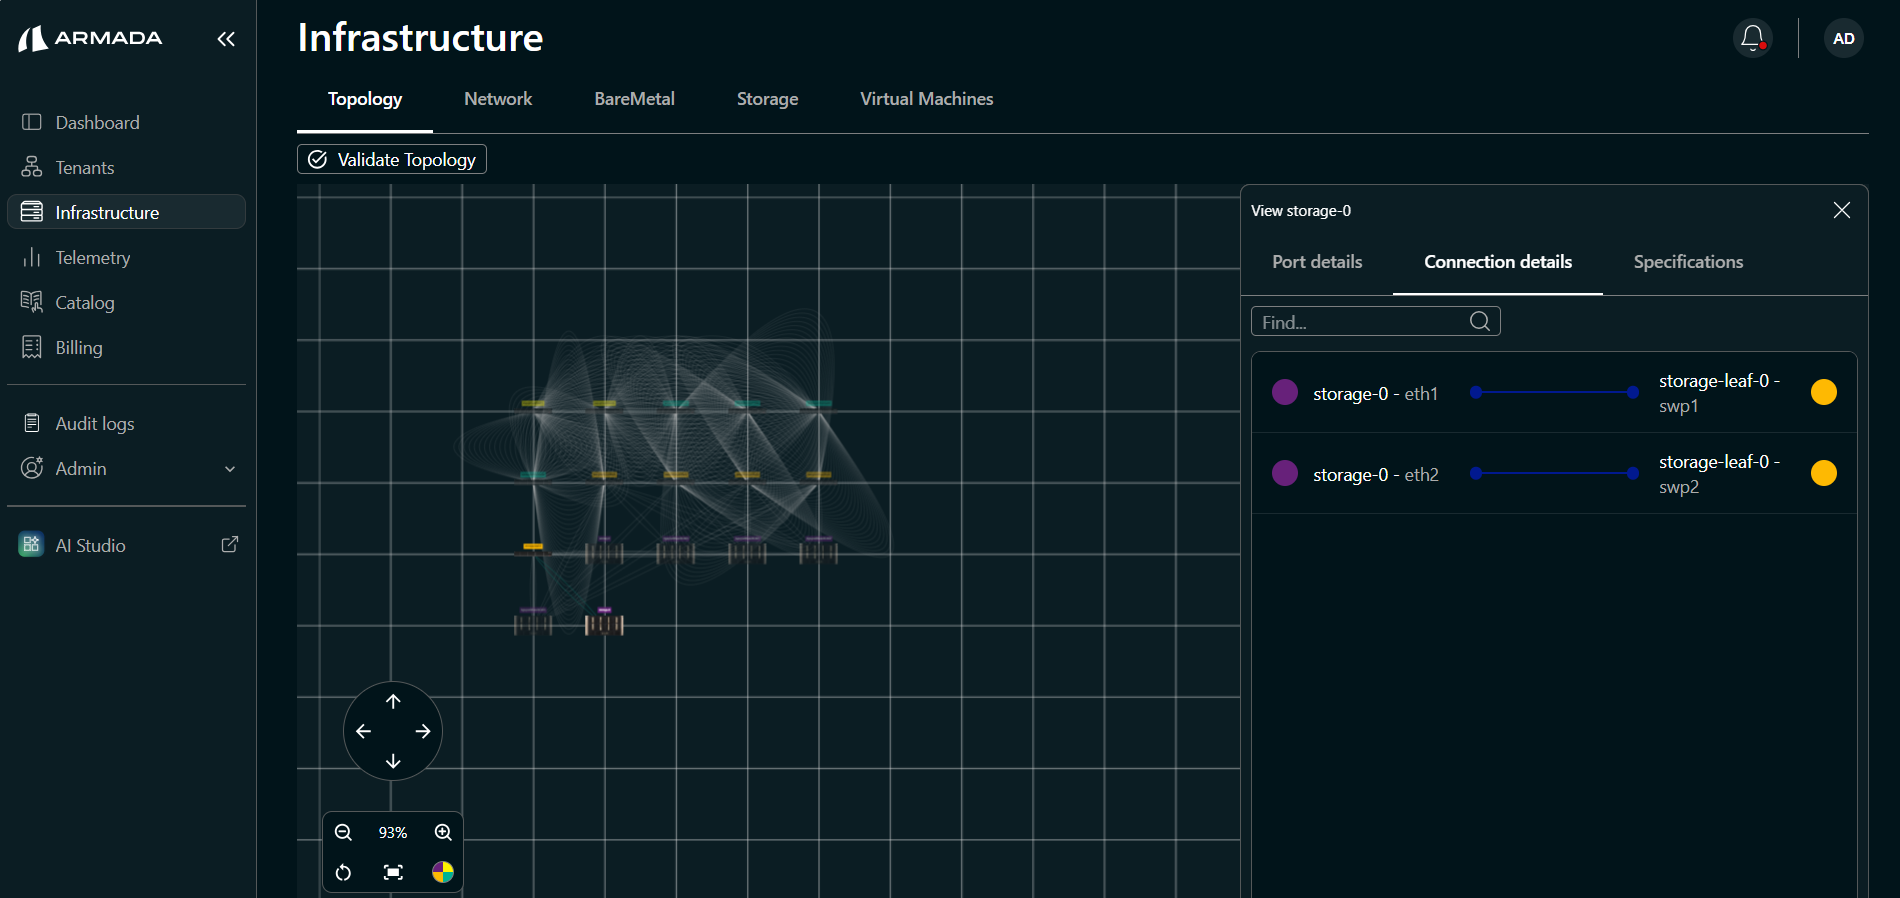Open Audit logs
1900x898 pixels.
tap(126, 423)
